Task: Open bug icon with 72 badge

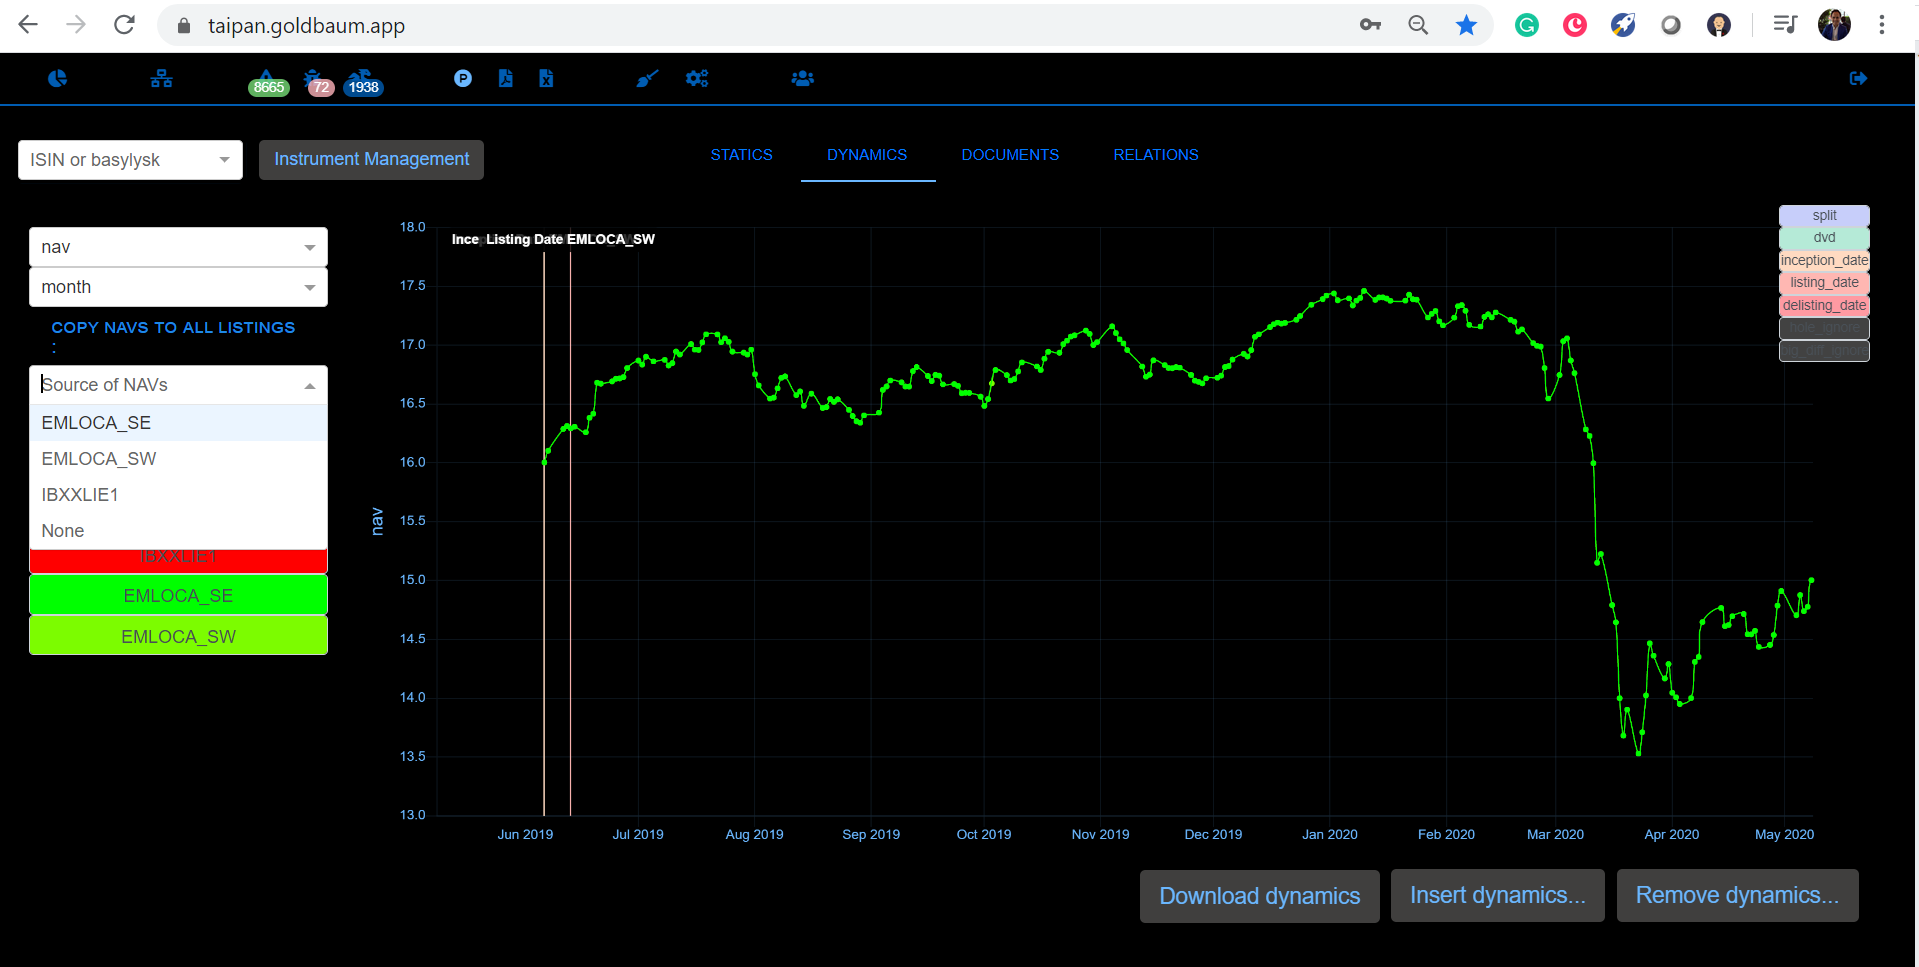Action: (x=317, y=81)
